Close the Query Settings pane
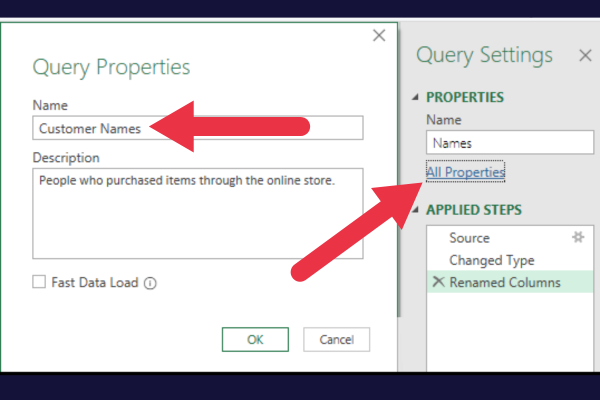This screenshot has height=400, width=600. 585,56
